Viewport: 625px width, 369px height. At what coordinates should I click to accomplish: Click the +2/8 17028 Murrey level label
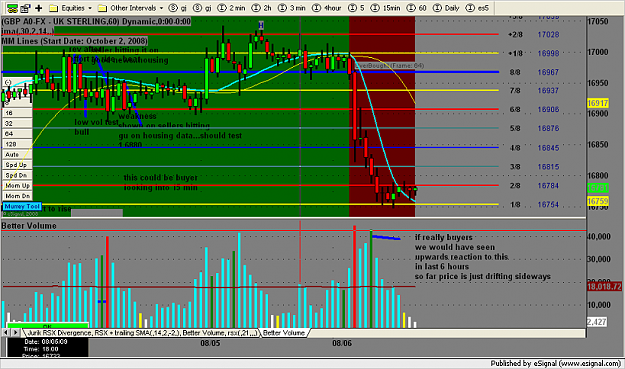point(533,35)
